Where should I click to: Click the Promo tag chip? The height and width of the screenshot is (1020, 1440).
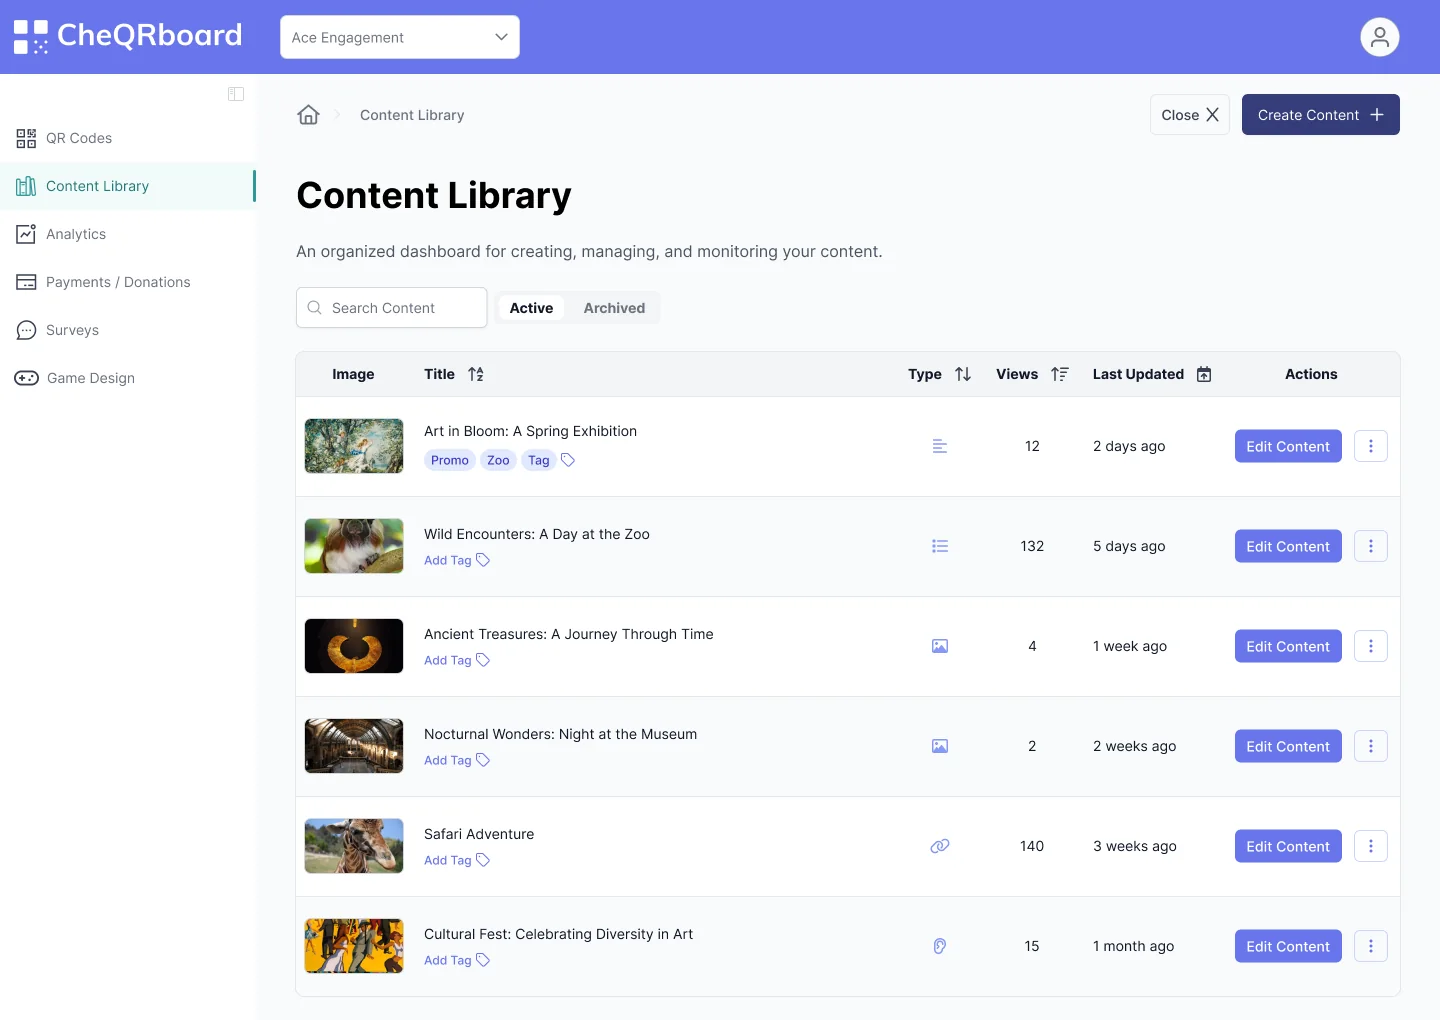[450, 460]
